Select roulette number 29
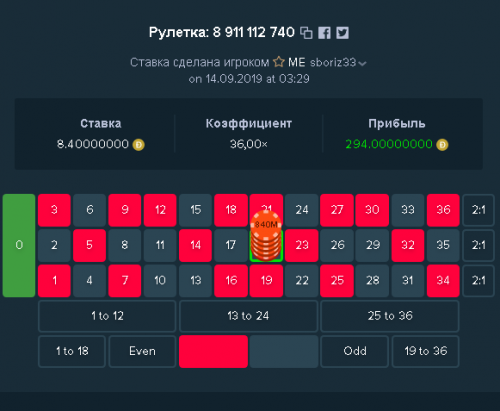 coord(372,245)
